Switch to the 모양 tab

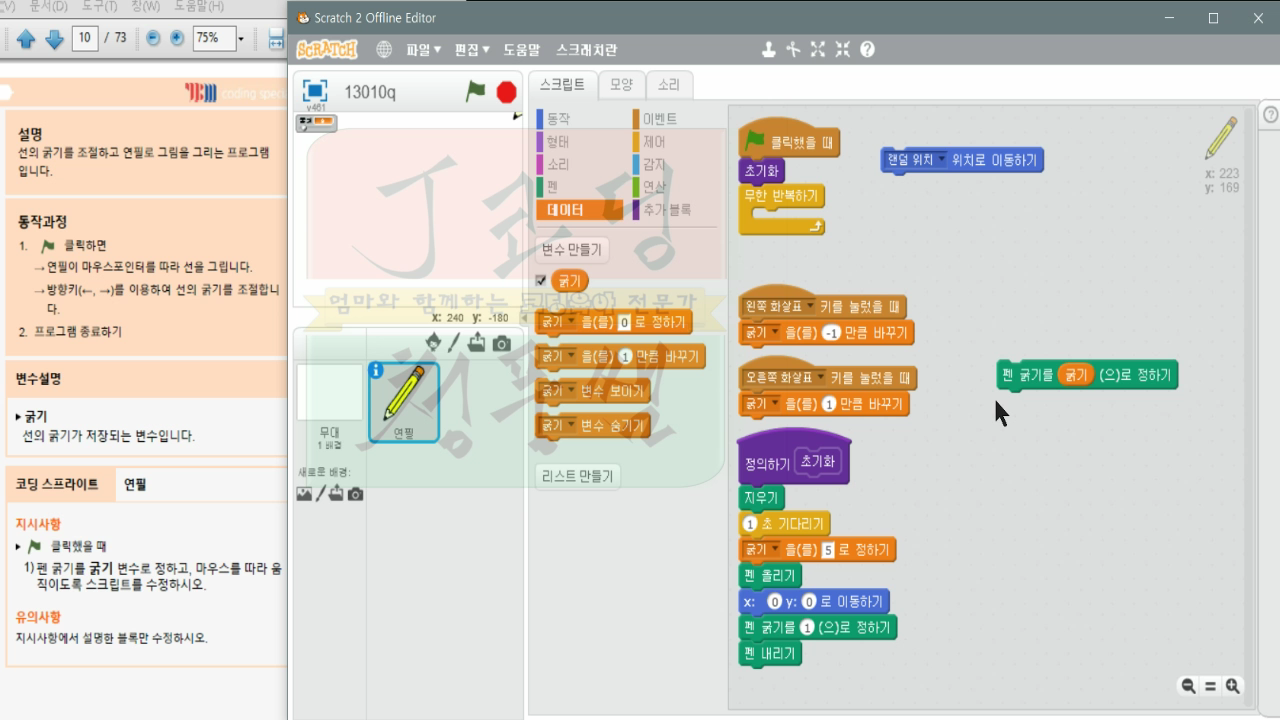[621, 85]
